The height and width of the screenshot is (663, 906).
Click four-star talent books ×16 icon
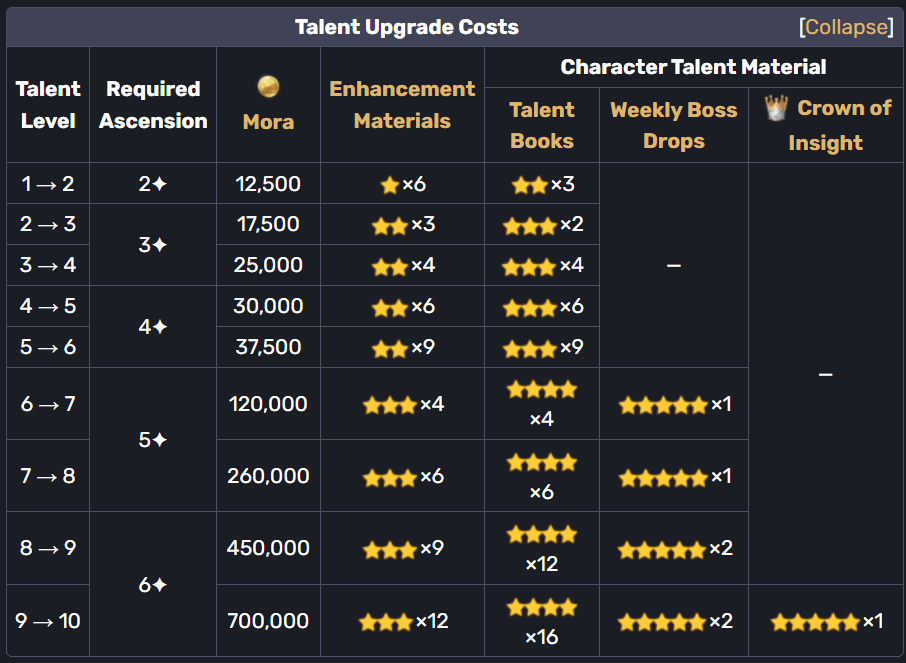pyautogui.click(x=542, y=608)
